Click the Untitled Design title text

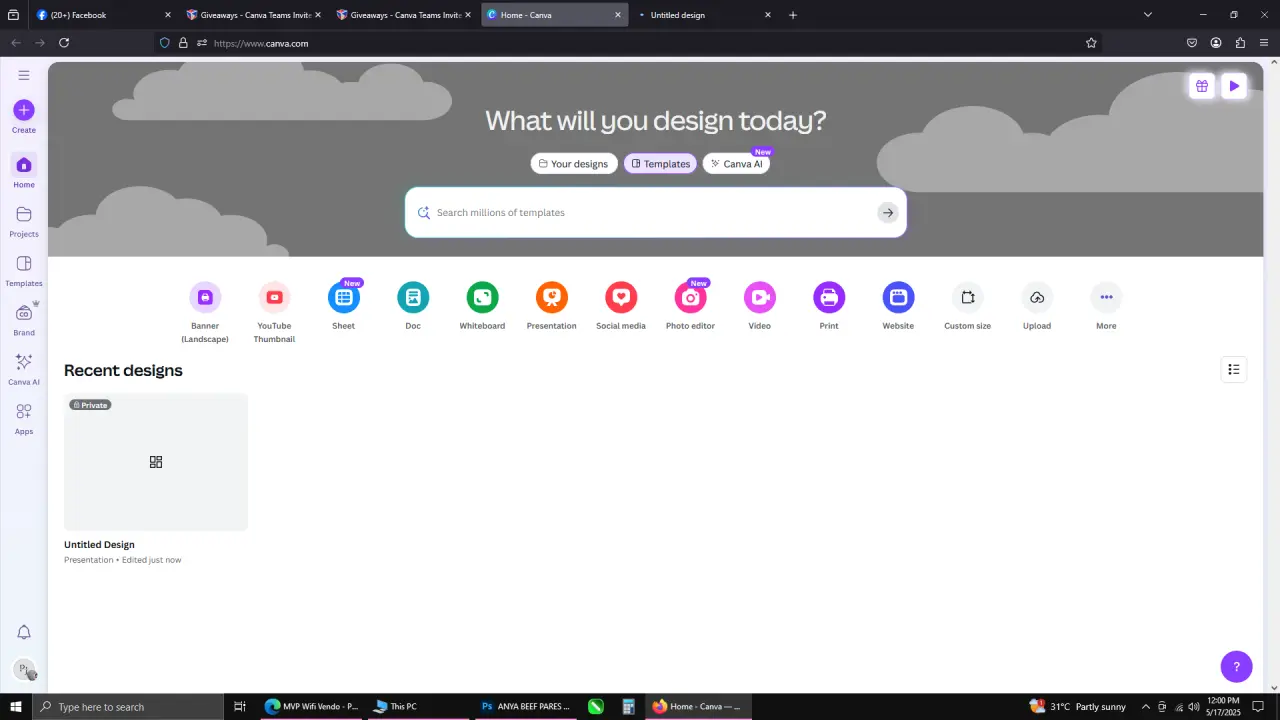(99, 545)
